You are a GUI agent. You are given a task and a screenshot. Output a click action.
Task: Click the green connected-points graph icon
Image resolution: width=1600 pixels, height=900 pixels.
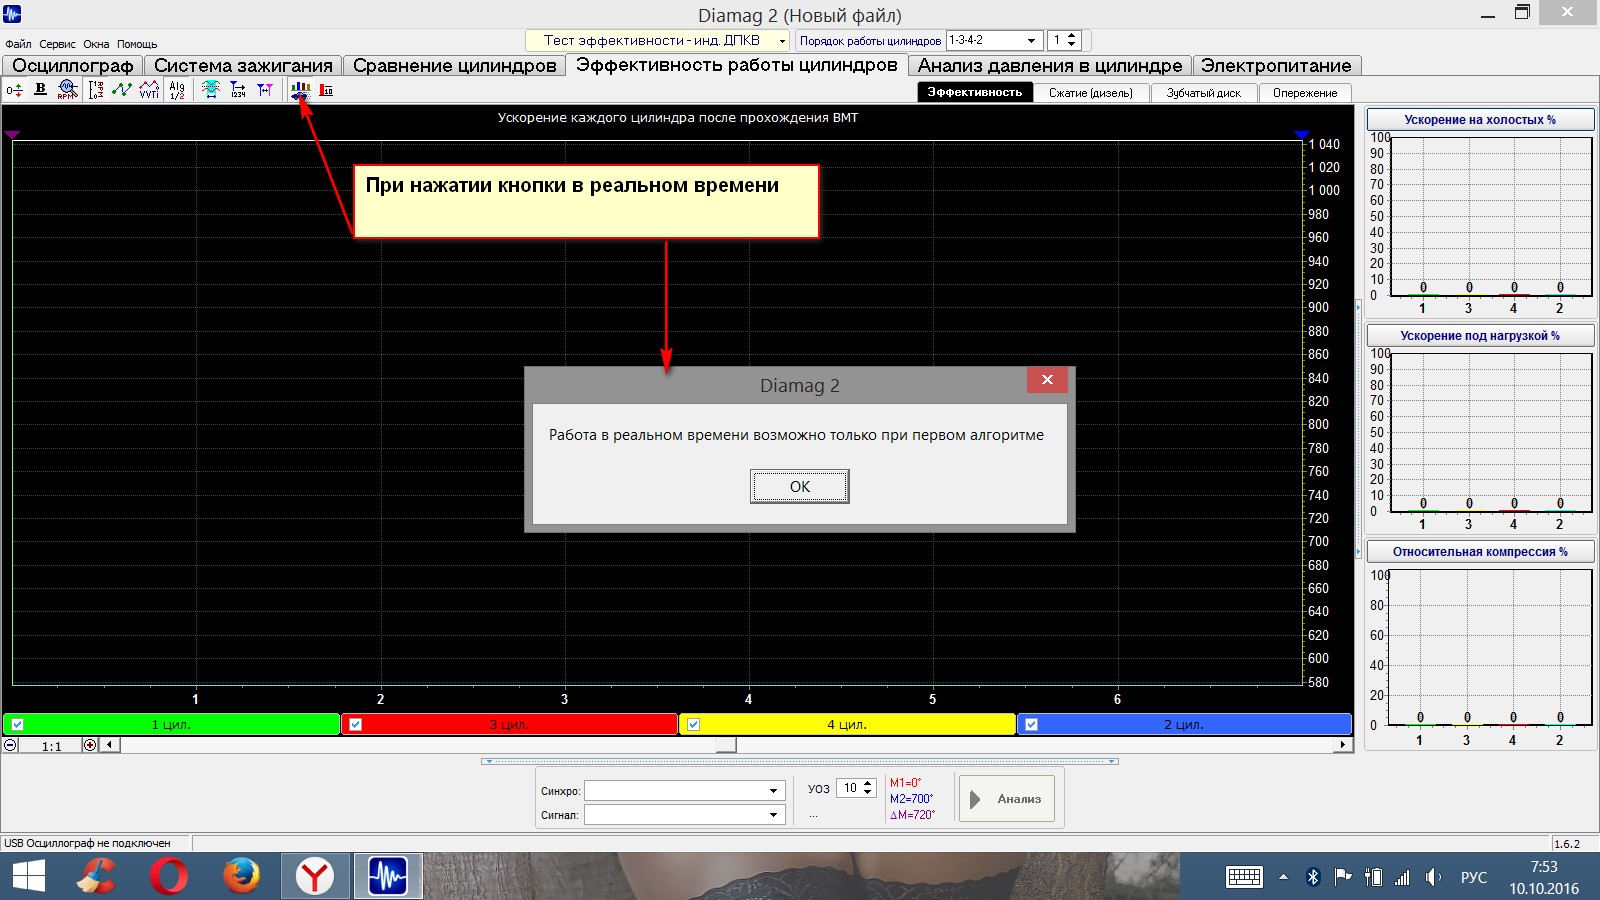(122, 90)
